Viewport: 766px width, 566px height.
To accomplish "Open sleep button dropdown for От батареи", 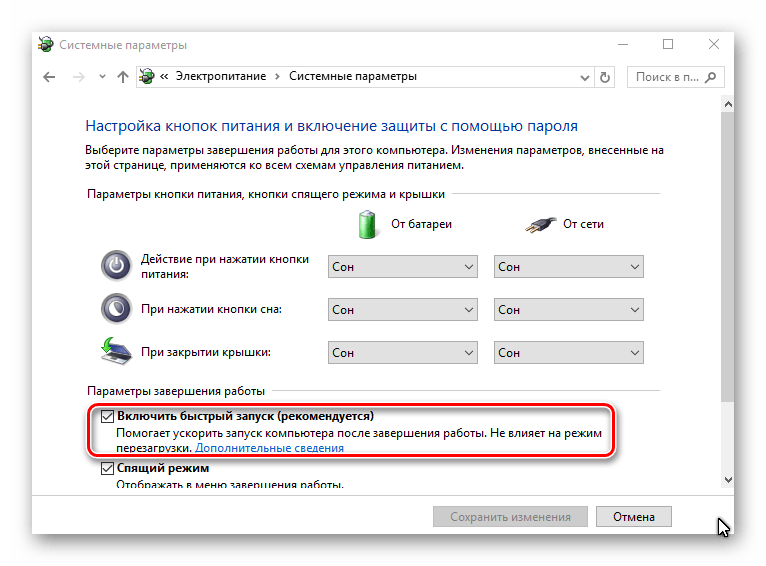I will (403, 310).
